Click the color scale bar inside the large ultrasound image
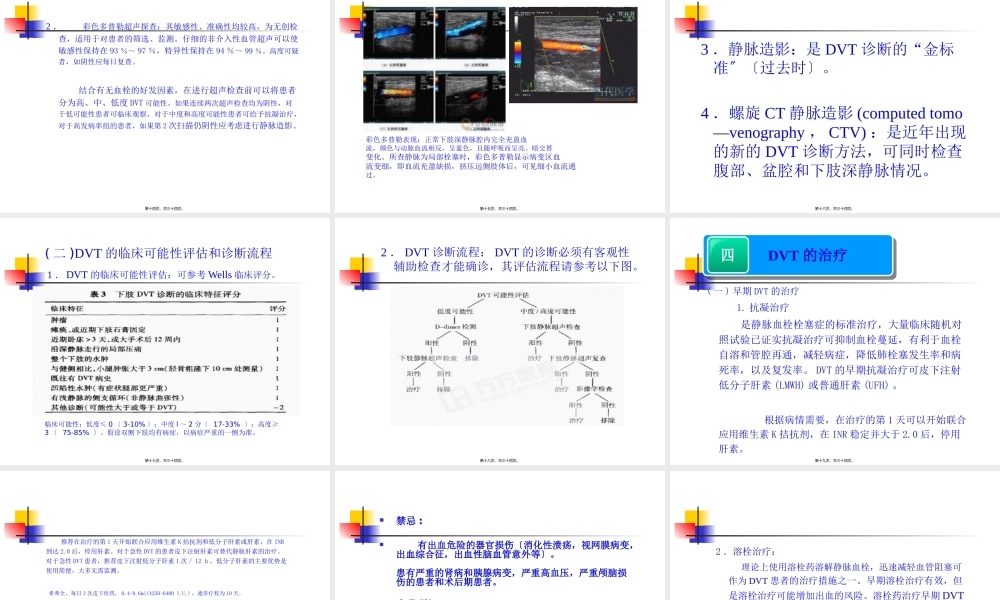 pyautogui.click(x=516, y=50)
